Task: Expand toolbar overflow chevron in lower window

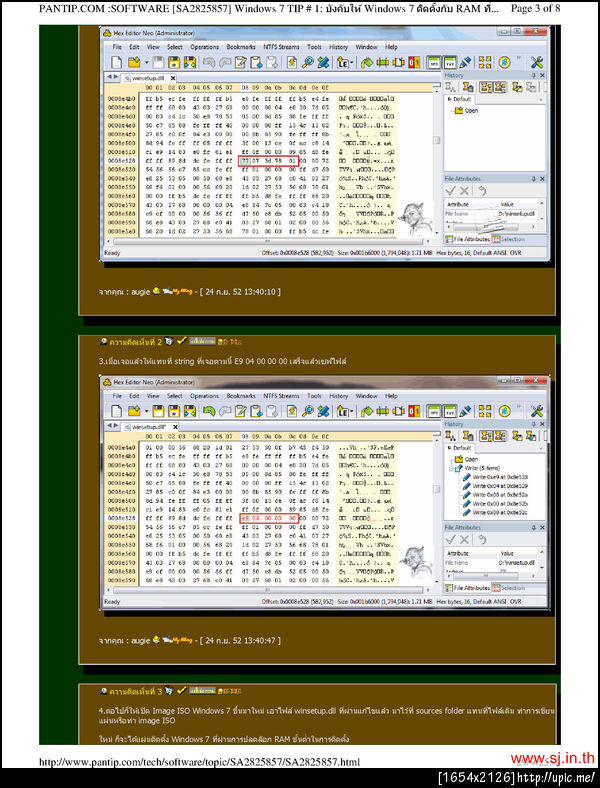Action: click(x=519, y=406)
